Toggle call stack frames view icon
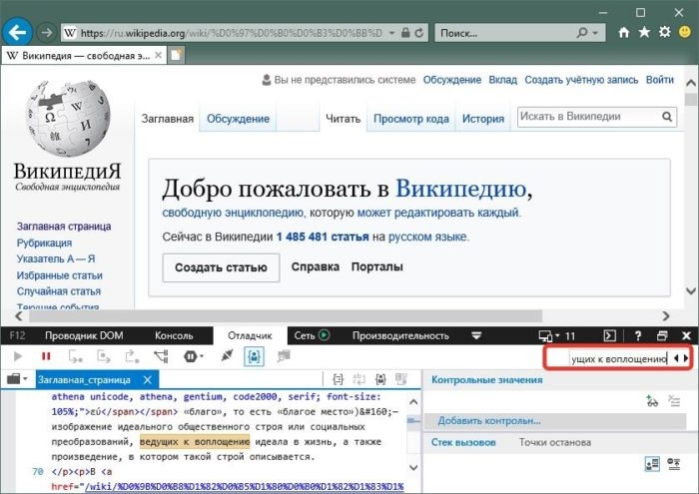Screen dimensions: 699x494 point(652,464)
